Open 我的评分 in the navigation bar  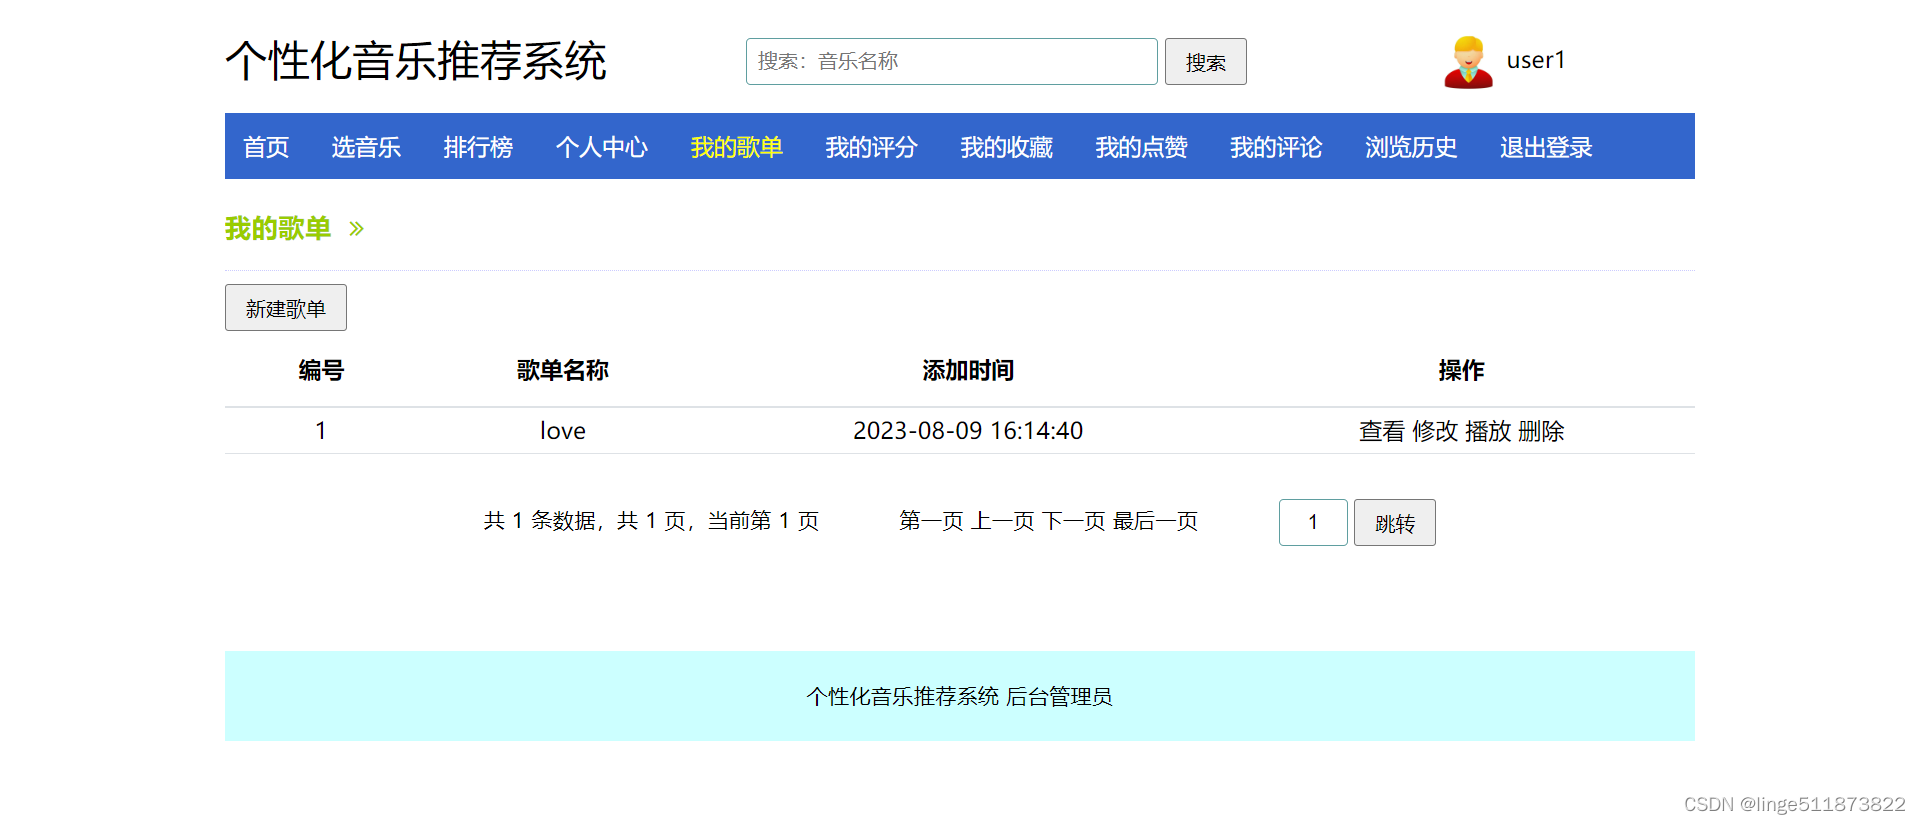(872, 147)
